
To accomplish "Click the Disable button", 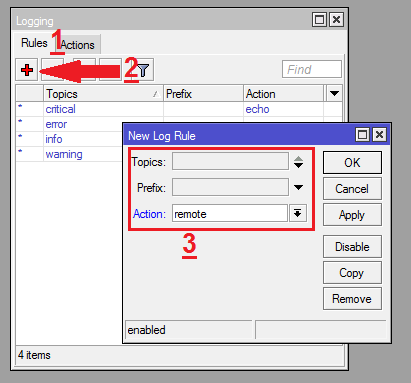I will pos(352,247).
